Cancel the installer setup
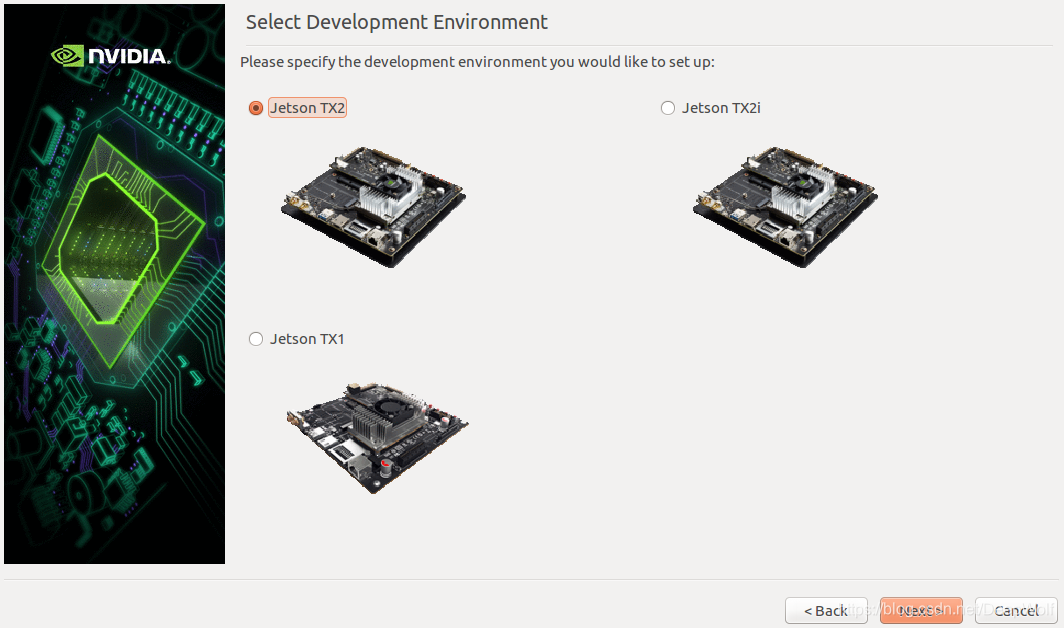Viewport: 1064px width, 628px height. tap(1016, 610)
